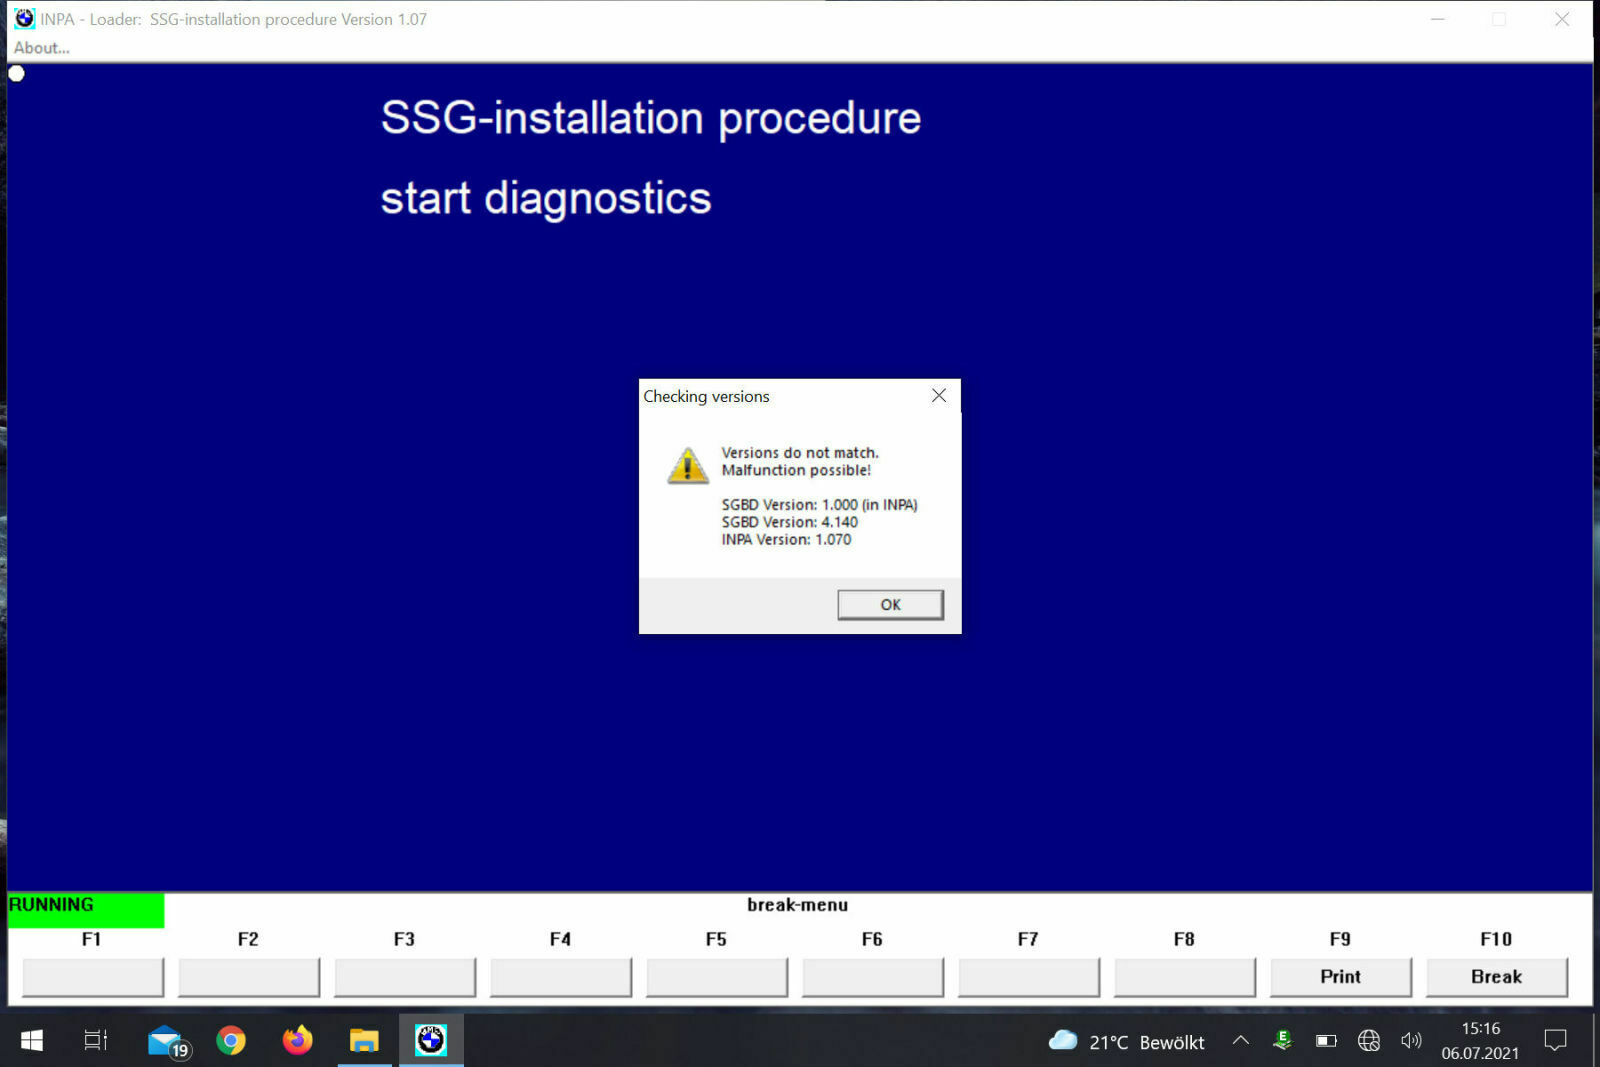The width and height of the screenshot is (1600, 1067).
Task: Open the Mail app with 19 unread
Action: (166, 1041)
